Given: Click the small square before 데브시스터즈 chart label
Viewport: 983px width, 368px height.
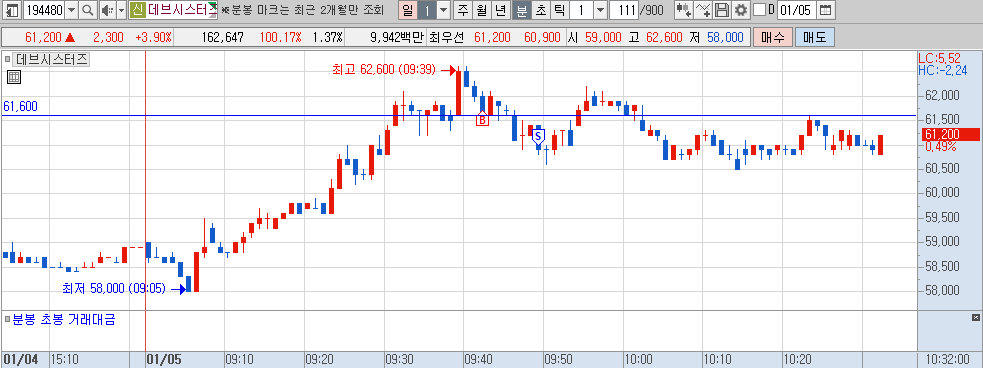Looking at the screenshot, I should coord(8,60).
